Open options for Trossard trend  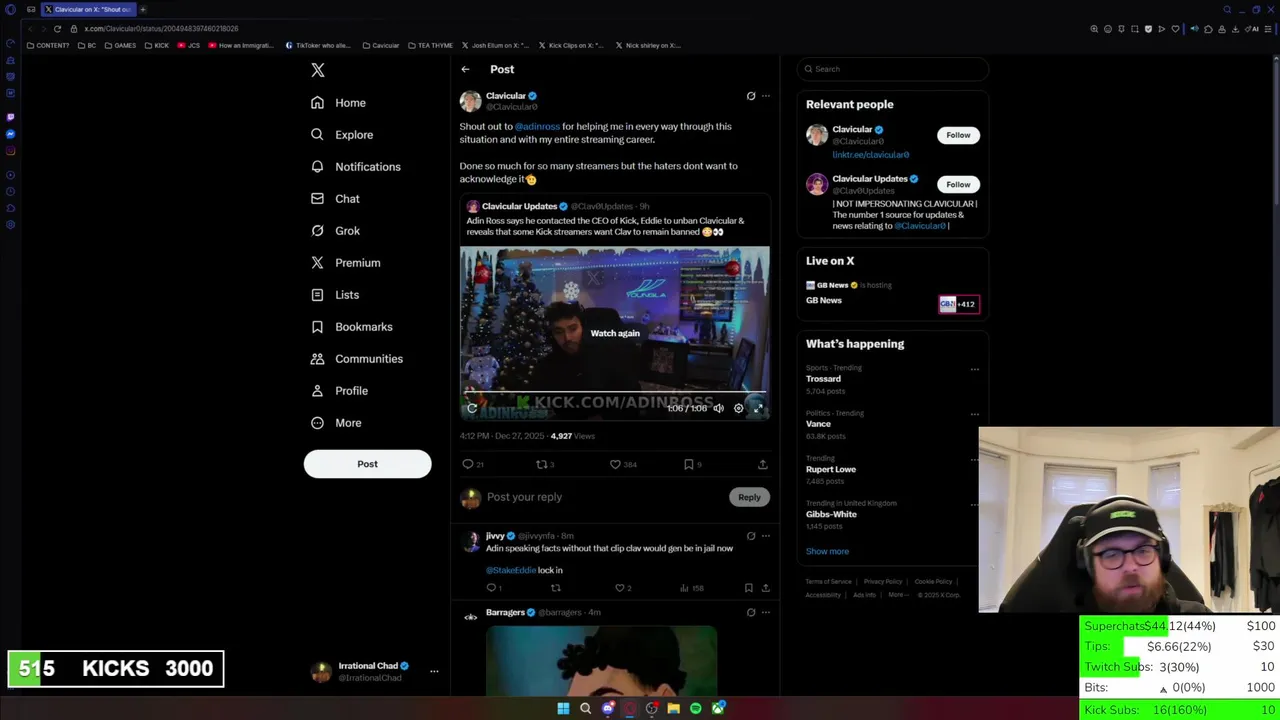click(x=975, y=369)
